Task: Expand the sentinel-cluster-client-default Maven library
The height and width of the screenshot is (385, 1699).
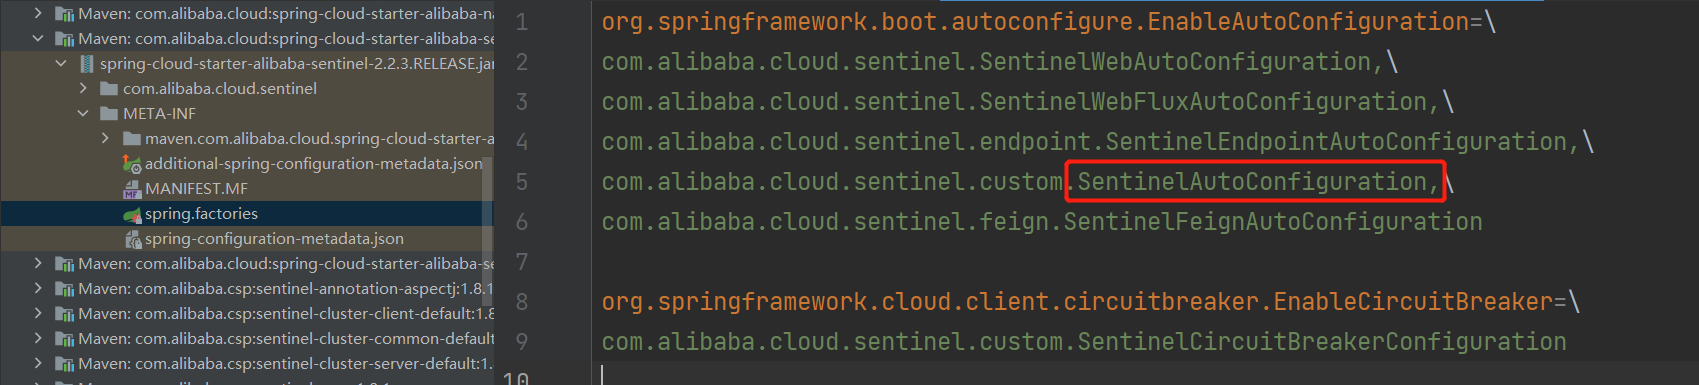Action: (x=38, y=314)
